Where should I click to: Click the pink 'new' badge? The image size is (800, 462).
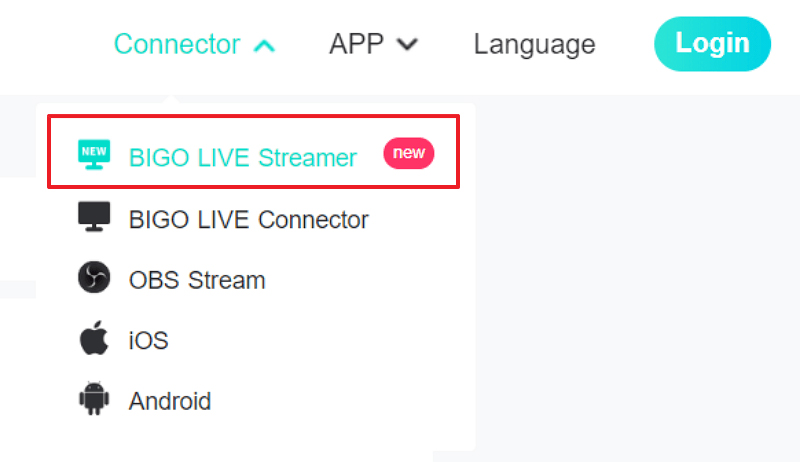pyautogui.click(x=409, y=153)
